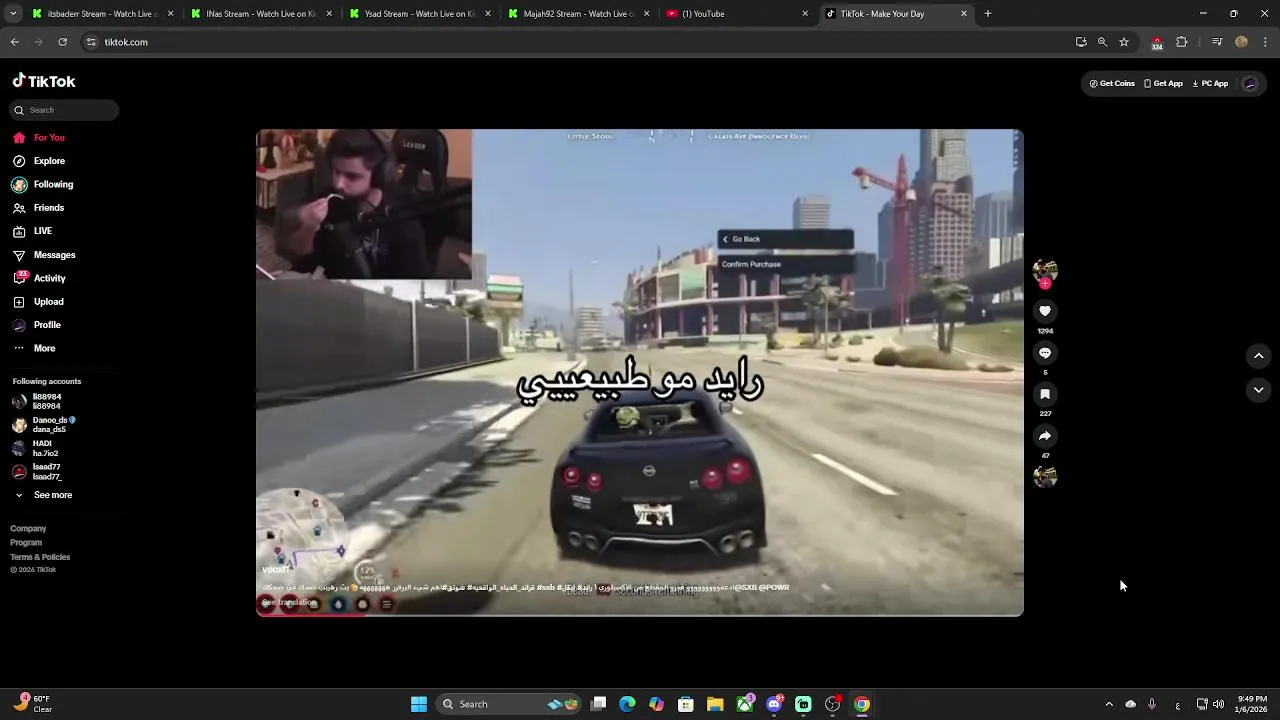Switch to Ysad Stream tab
1280x720 pixels.
[418, 14]
